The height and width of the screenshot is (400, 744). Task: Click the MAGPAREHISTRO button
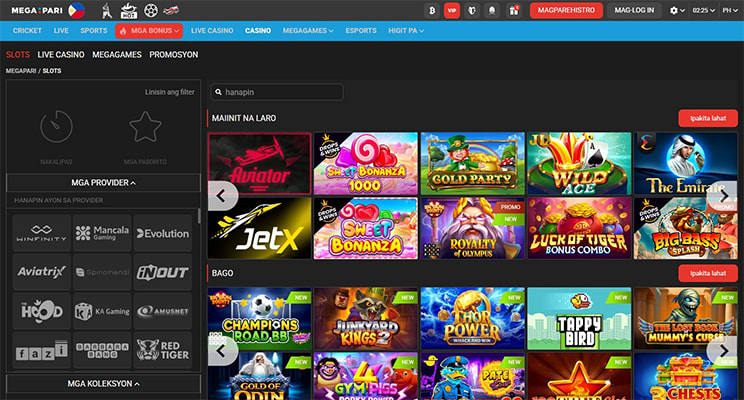tap(566, 10)
